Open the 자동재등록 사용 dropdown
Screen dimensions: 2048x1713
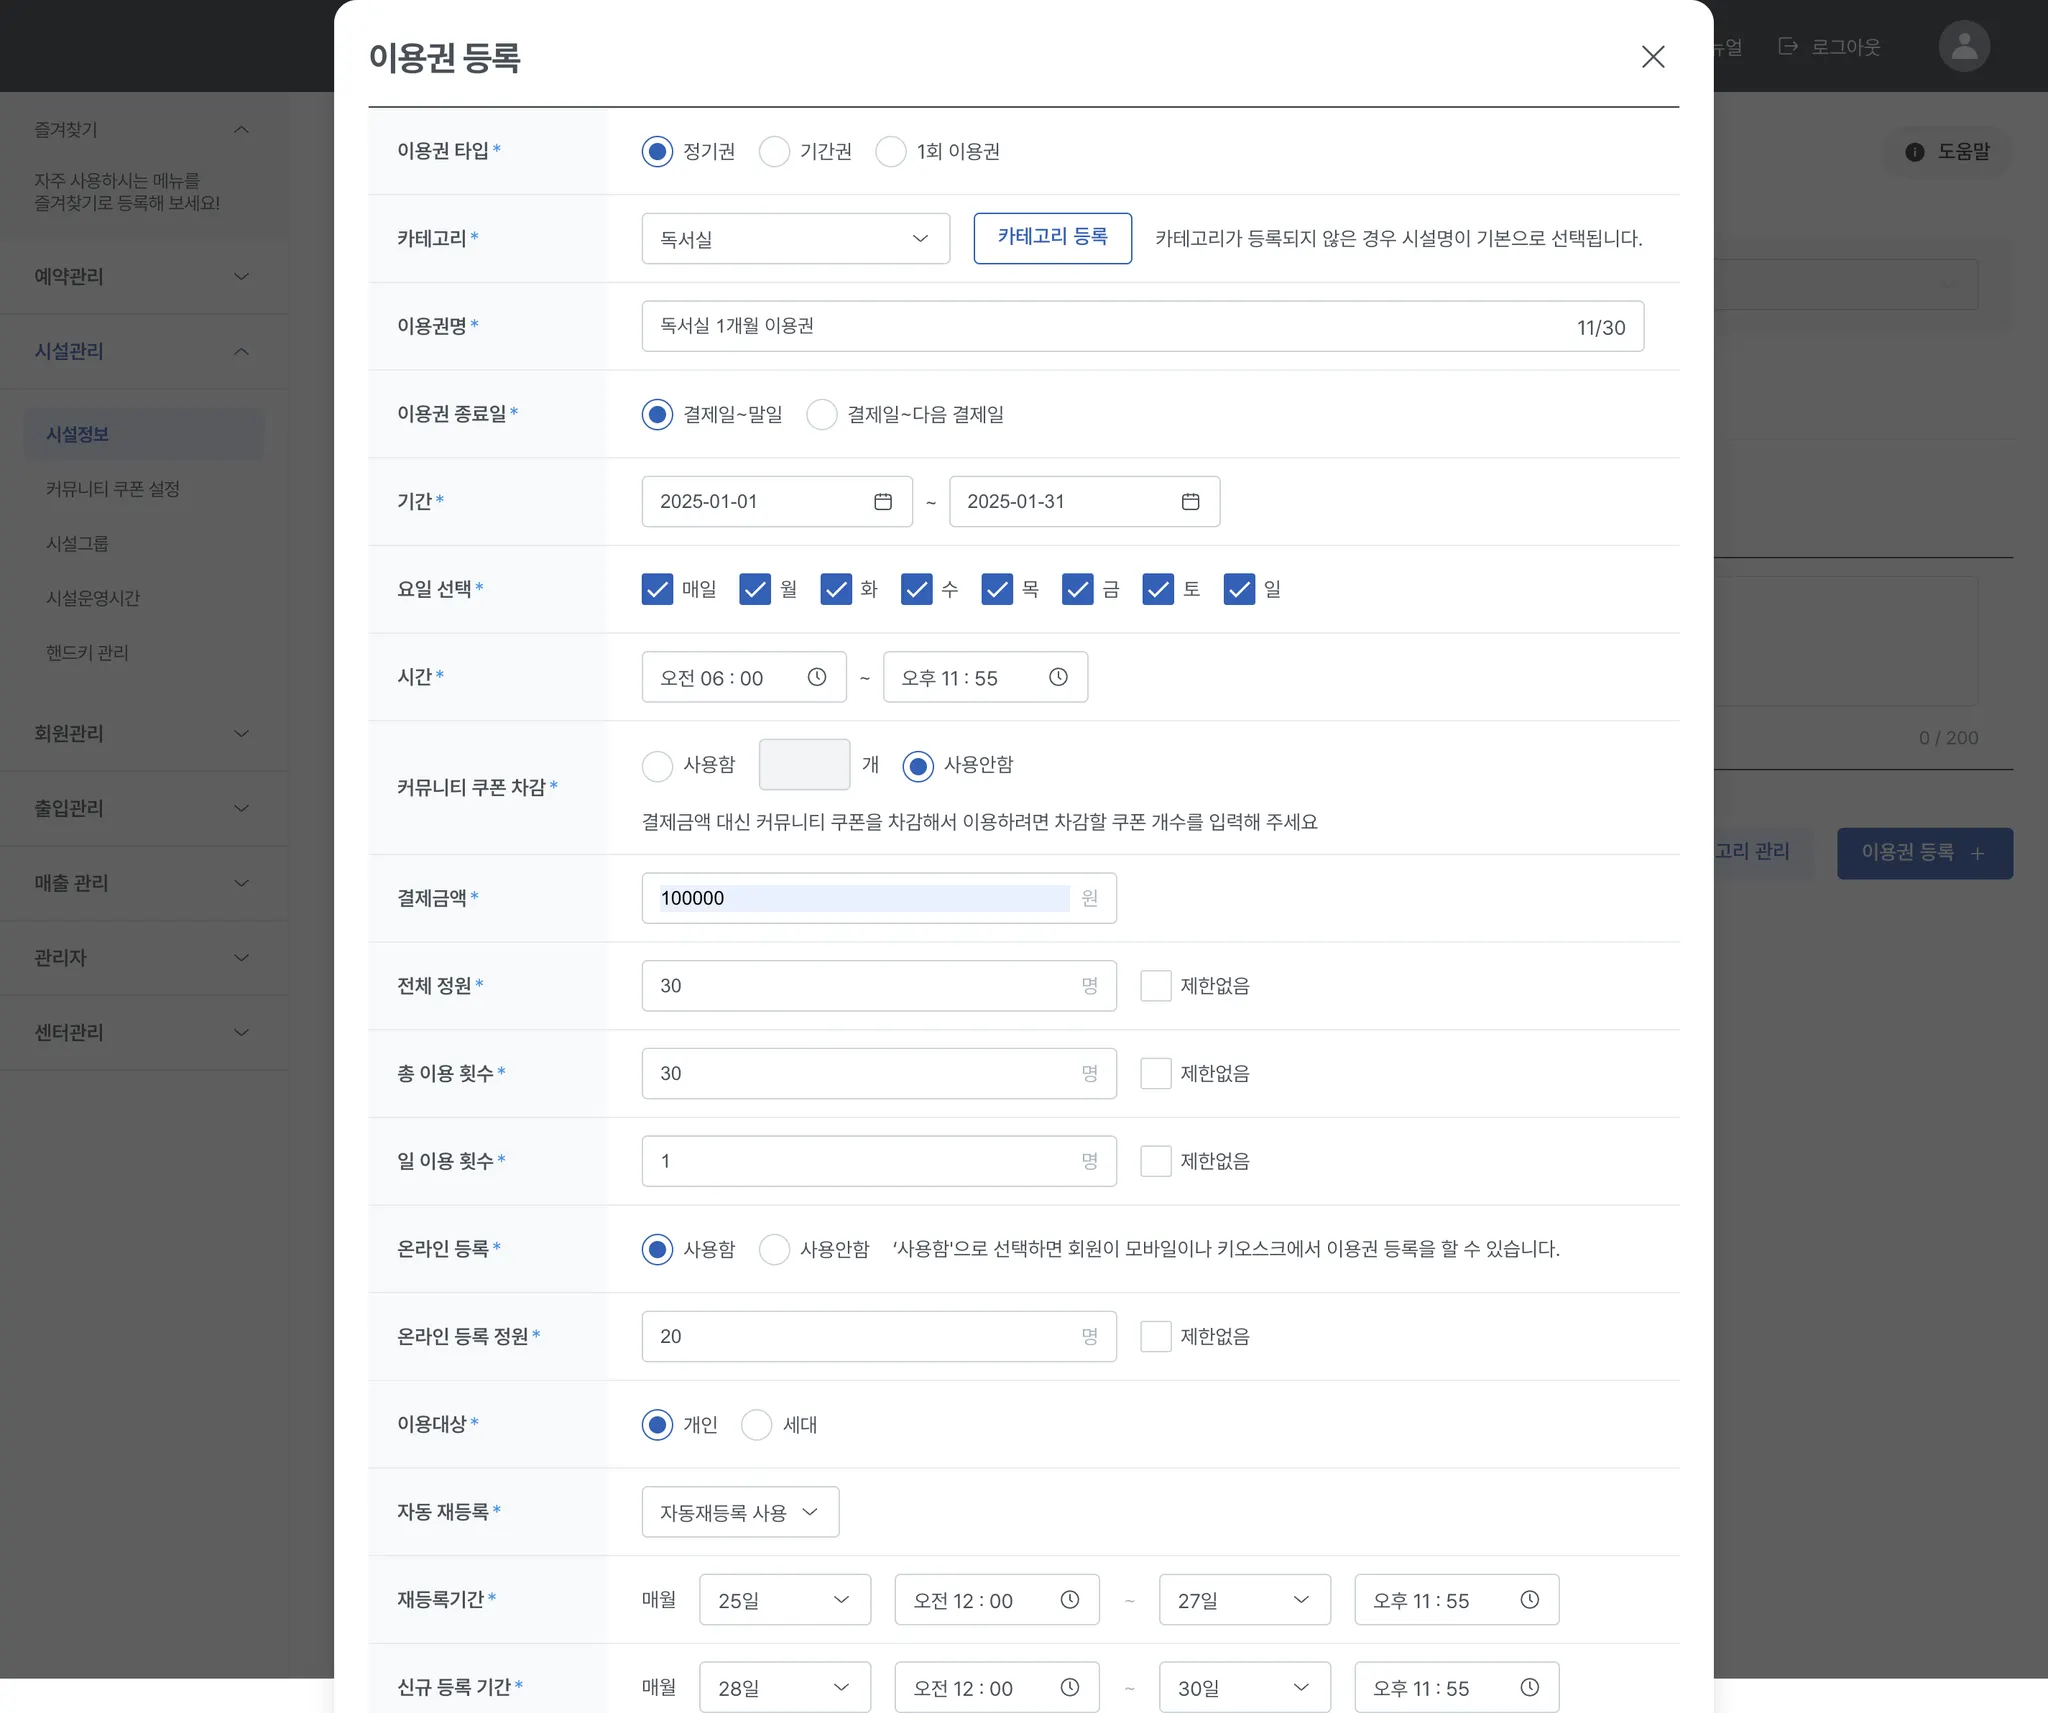click(x=740, y=1512)
